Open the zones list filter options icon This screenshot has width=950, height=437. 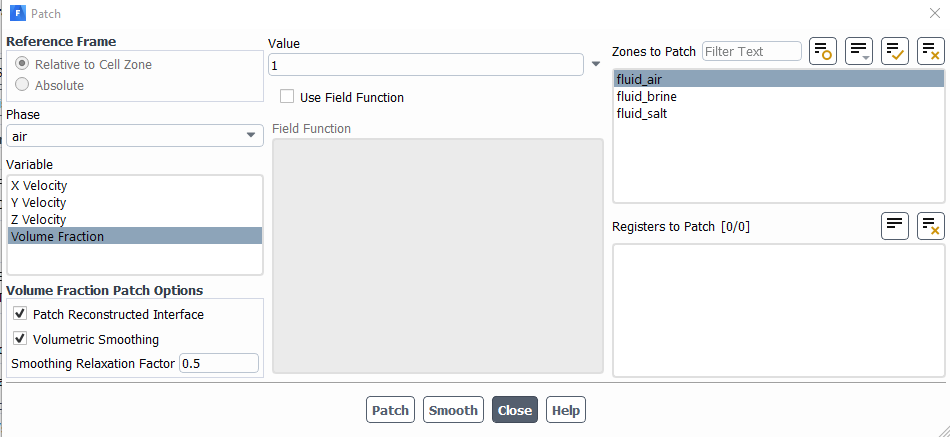click(x=859, y=51)
